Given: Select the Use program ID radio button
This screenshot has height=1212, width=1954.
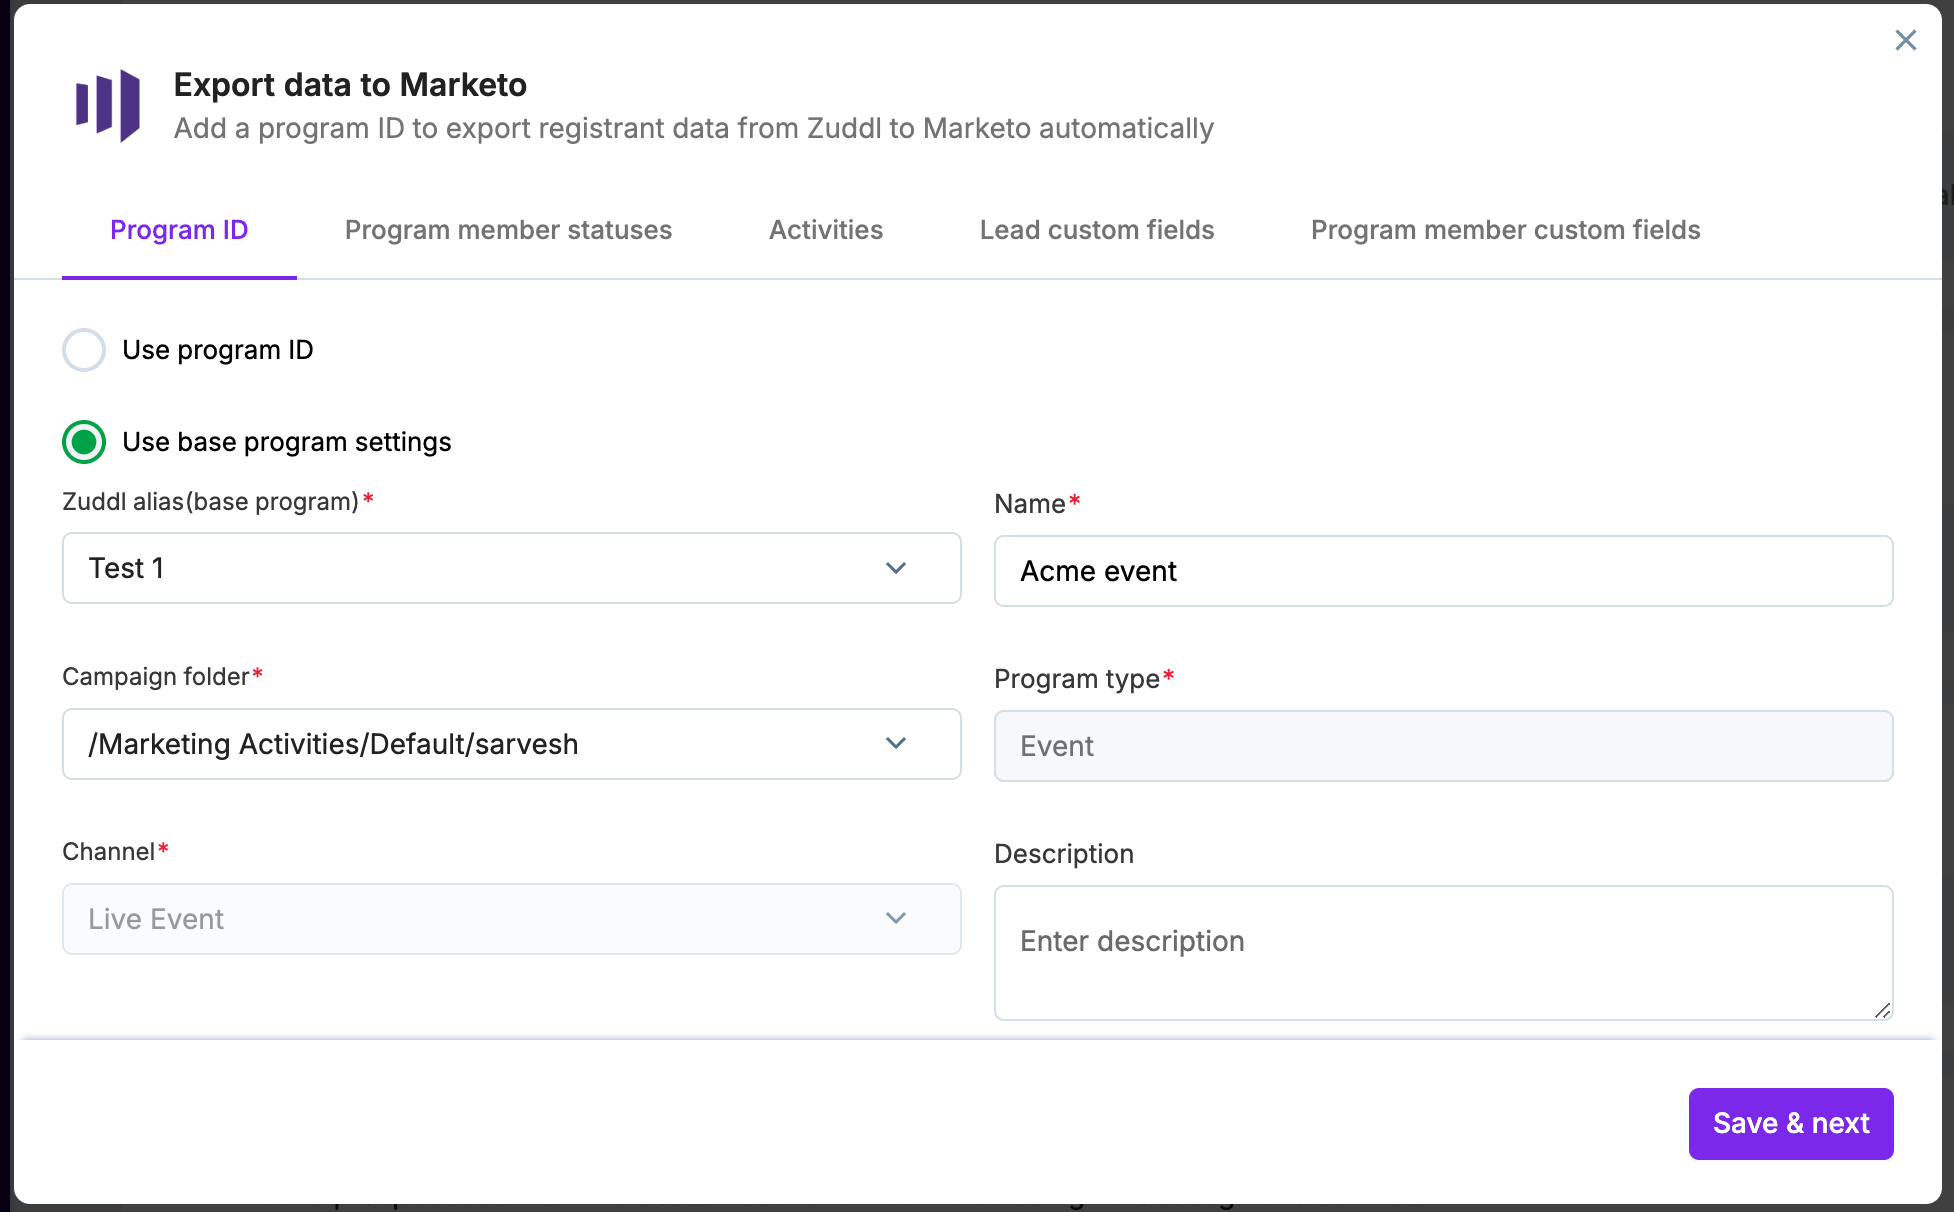Looking at the screenshot, I should 84,350.
